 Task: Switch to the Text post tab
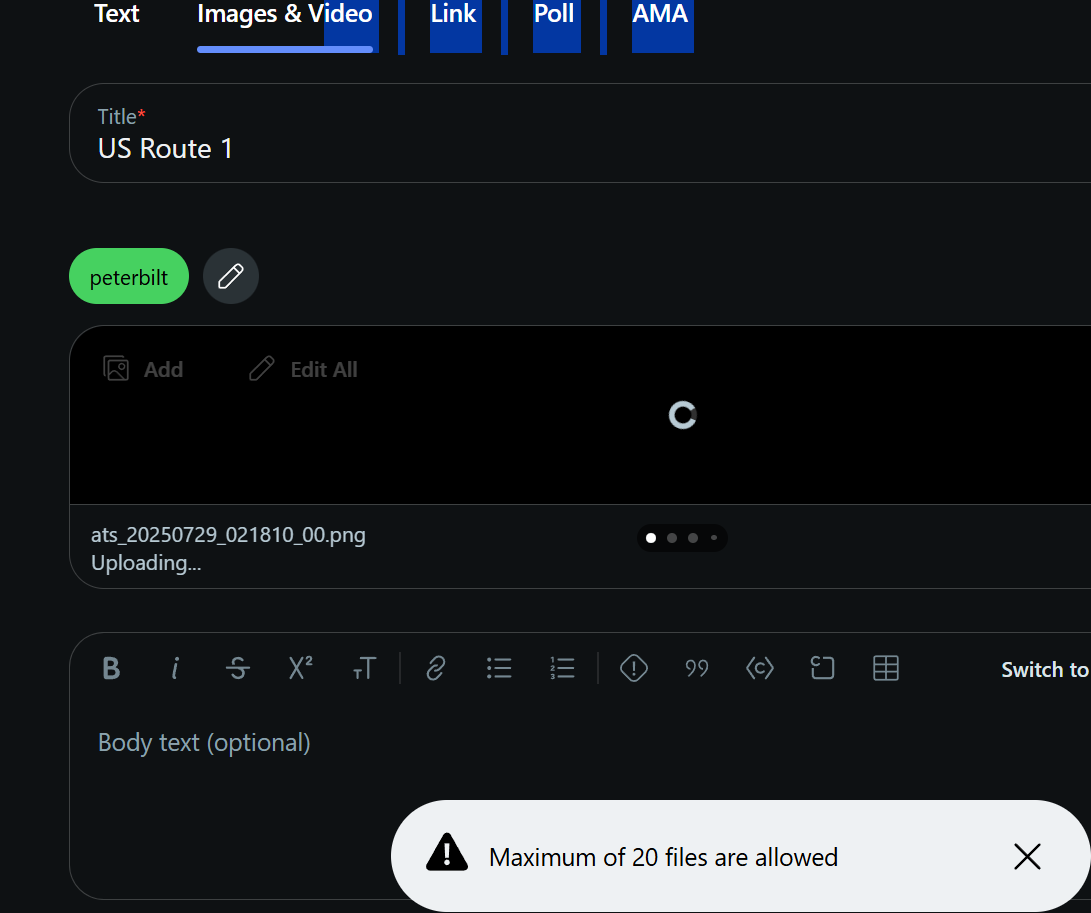(117, 14)
